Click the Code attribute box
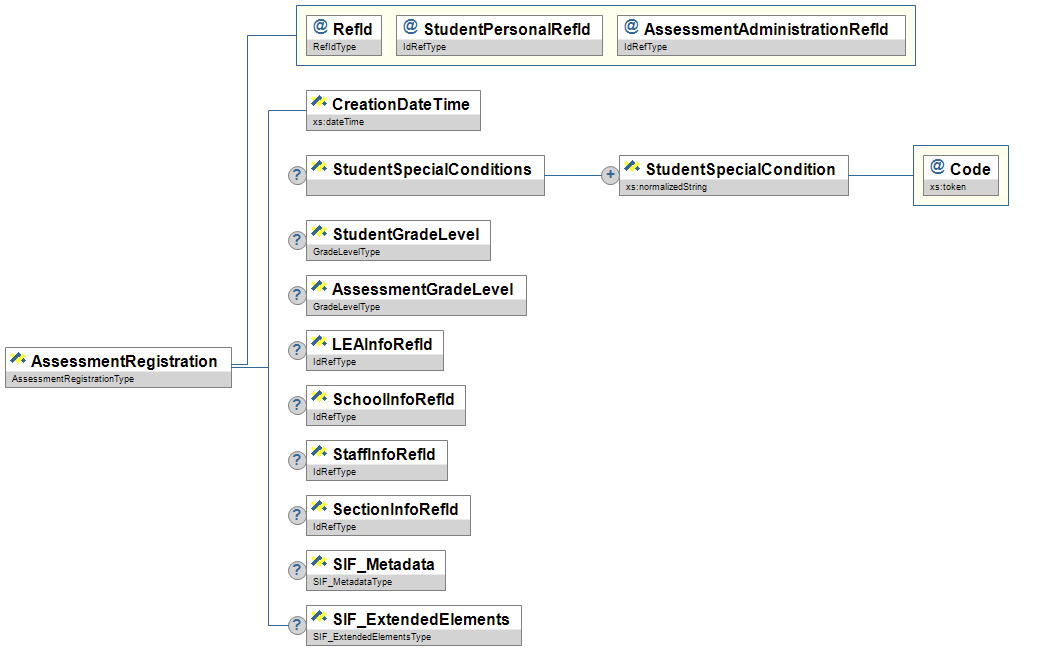 pyautogui.click(x=960, y=169)
